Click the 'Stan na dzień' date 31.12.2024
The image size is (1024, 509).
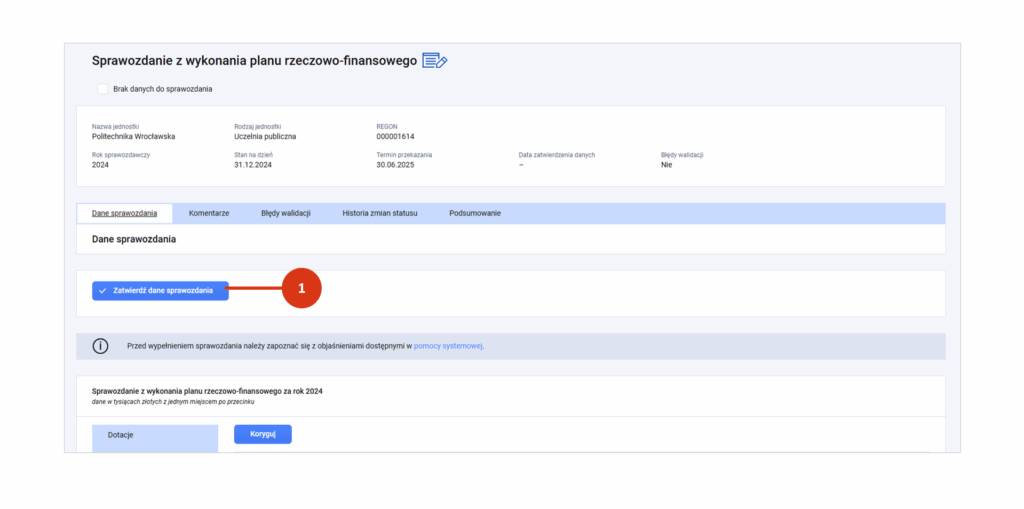[253, 165]
